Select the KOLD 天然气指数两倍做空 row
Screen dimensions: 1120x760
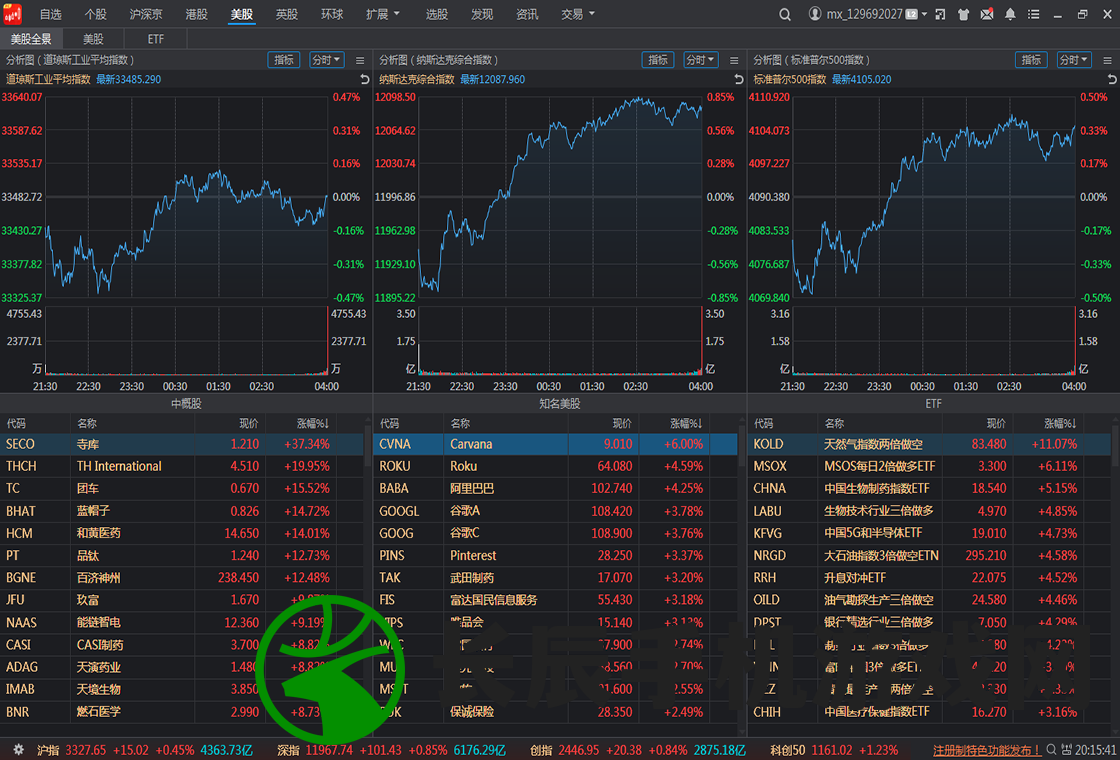[930, 444]
